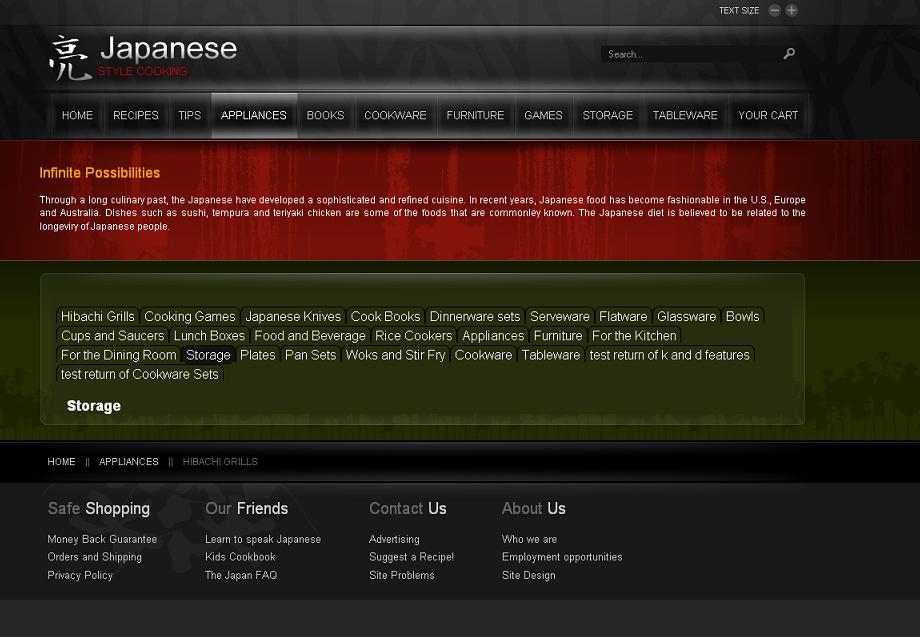Screen dimensions: 920x638
Task: Open Learn to speak Japanese link
Action: 263,539
